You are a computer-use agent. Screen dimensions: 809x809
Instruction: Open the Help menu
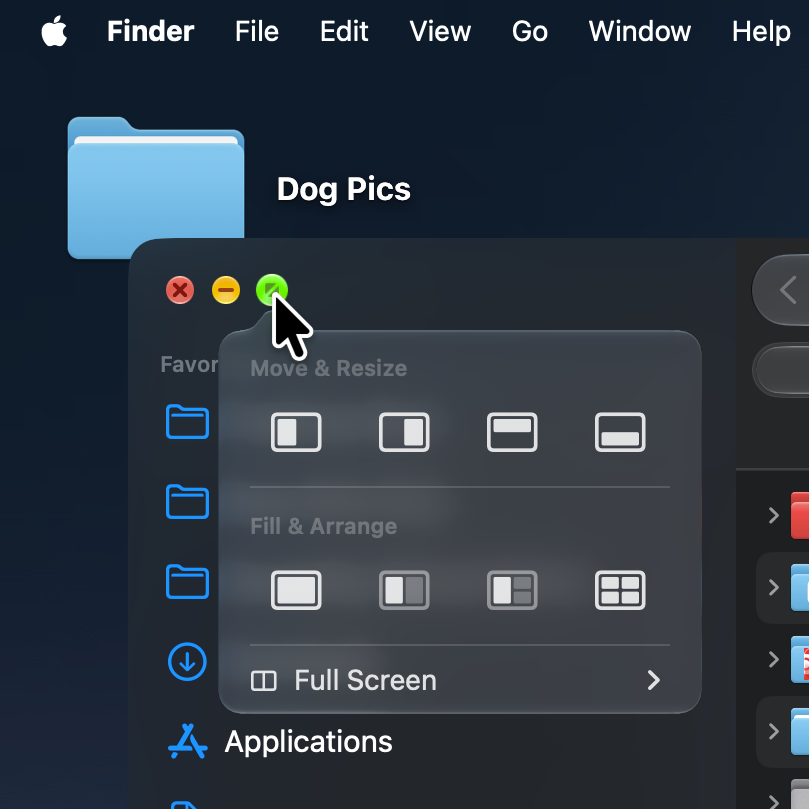[x=761, y=31]
